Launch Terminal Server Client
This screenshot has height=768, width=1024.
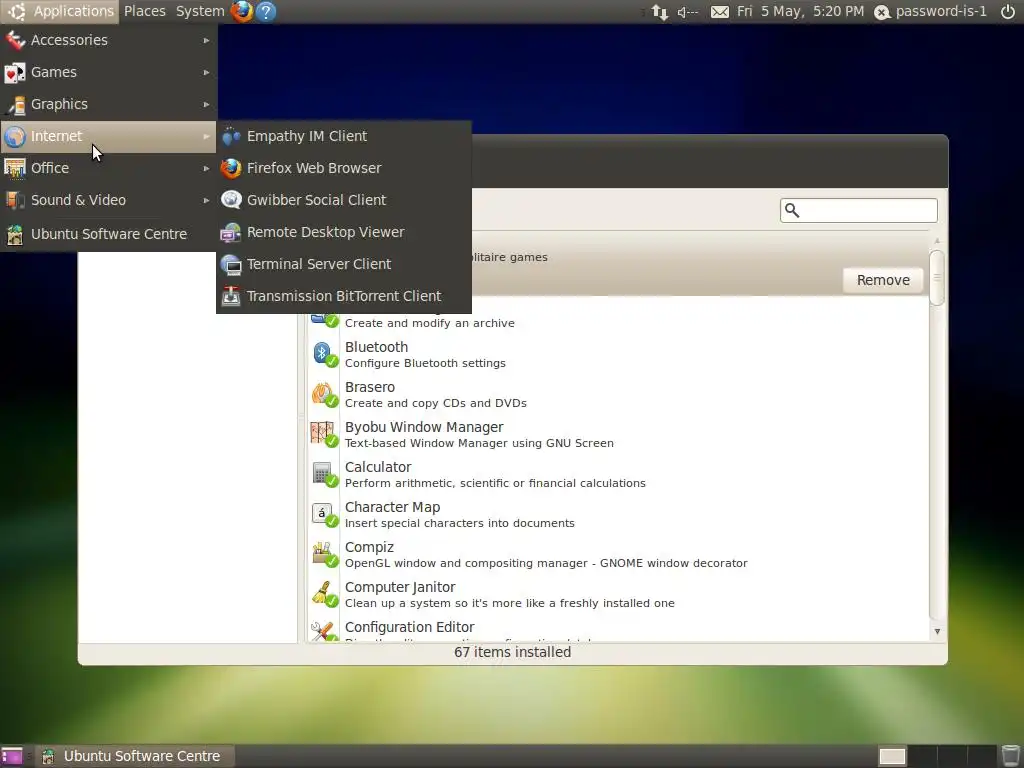[344, 264]
